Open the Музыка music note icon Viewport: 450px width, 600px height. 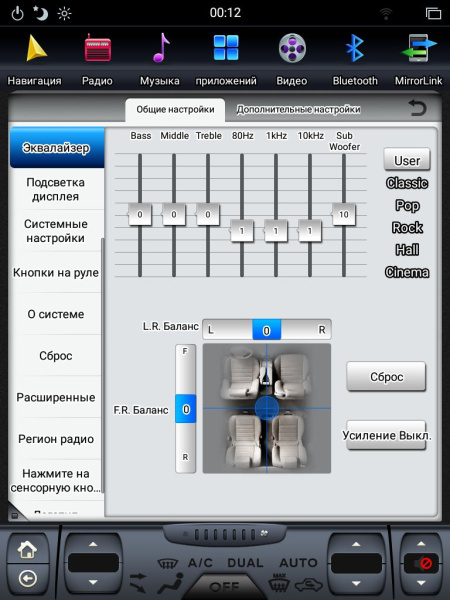(161, 48)
